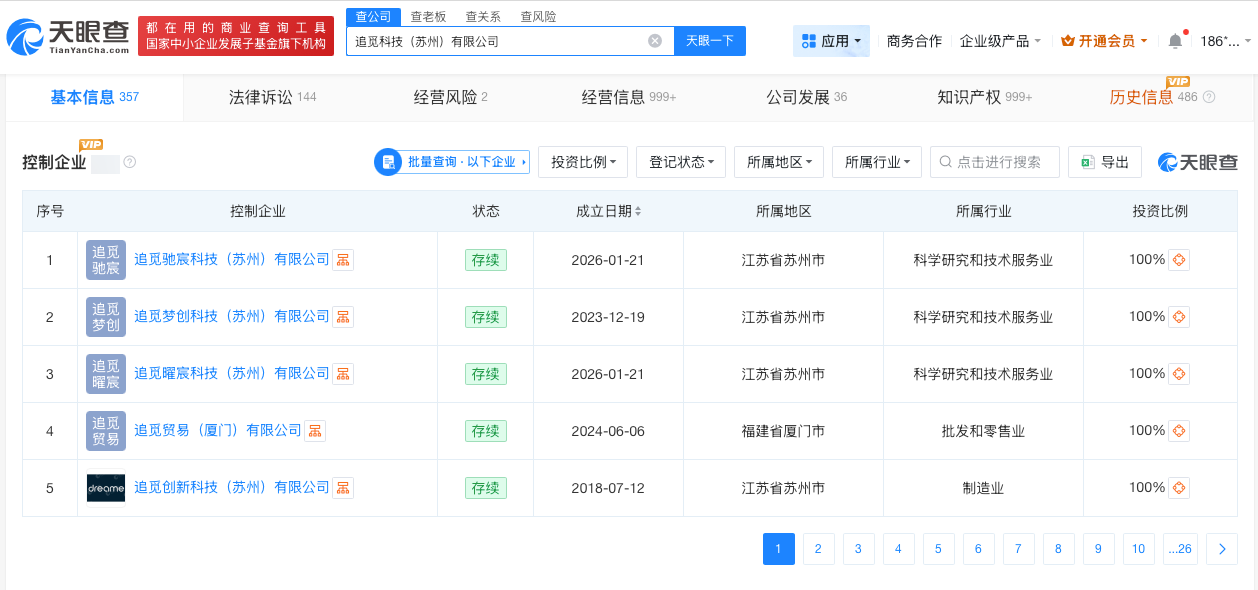Screen dimensions: 1258x590
Task: Open 追觅贸易（厦门）有限公司 link
Action: [218, 431]
